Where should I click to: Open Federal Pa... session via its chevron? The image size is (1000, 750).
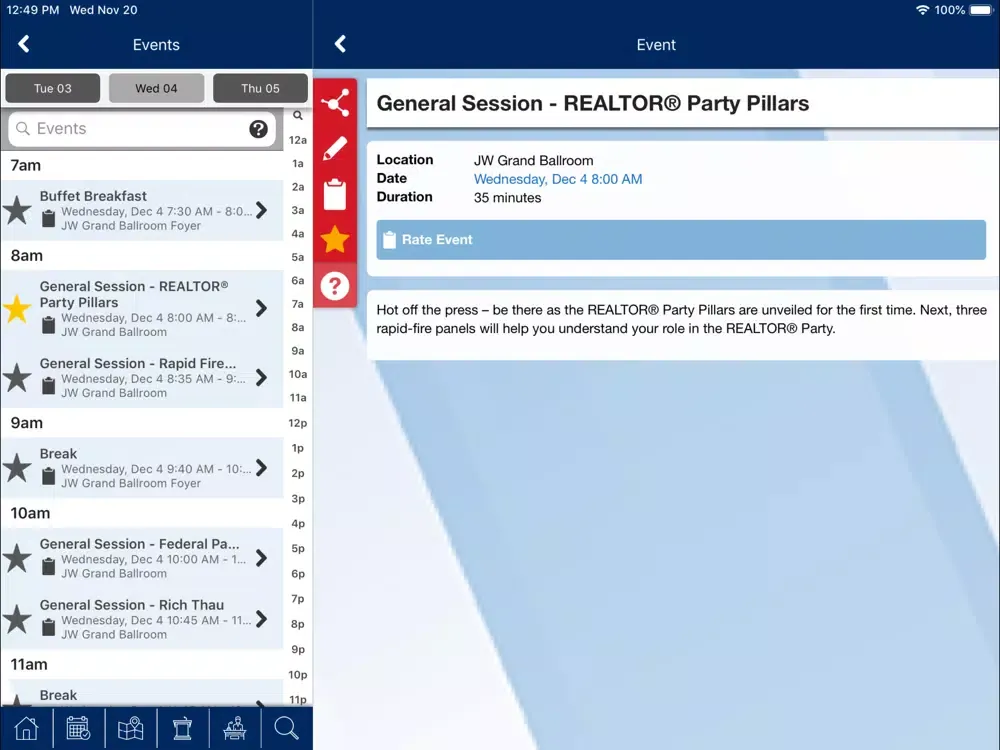click(x=261, y=558)
